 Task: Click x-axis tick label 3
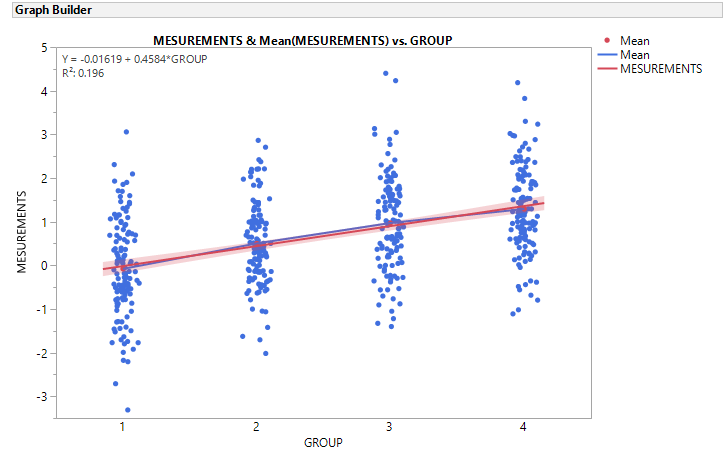(x=389, y=427)
